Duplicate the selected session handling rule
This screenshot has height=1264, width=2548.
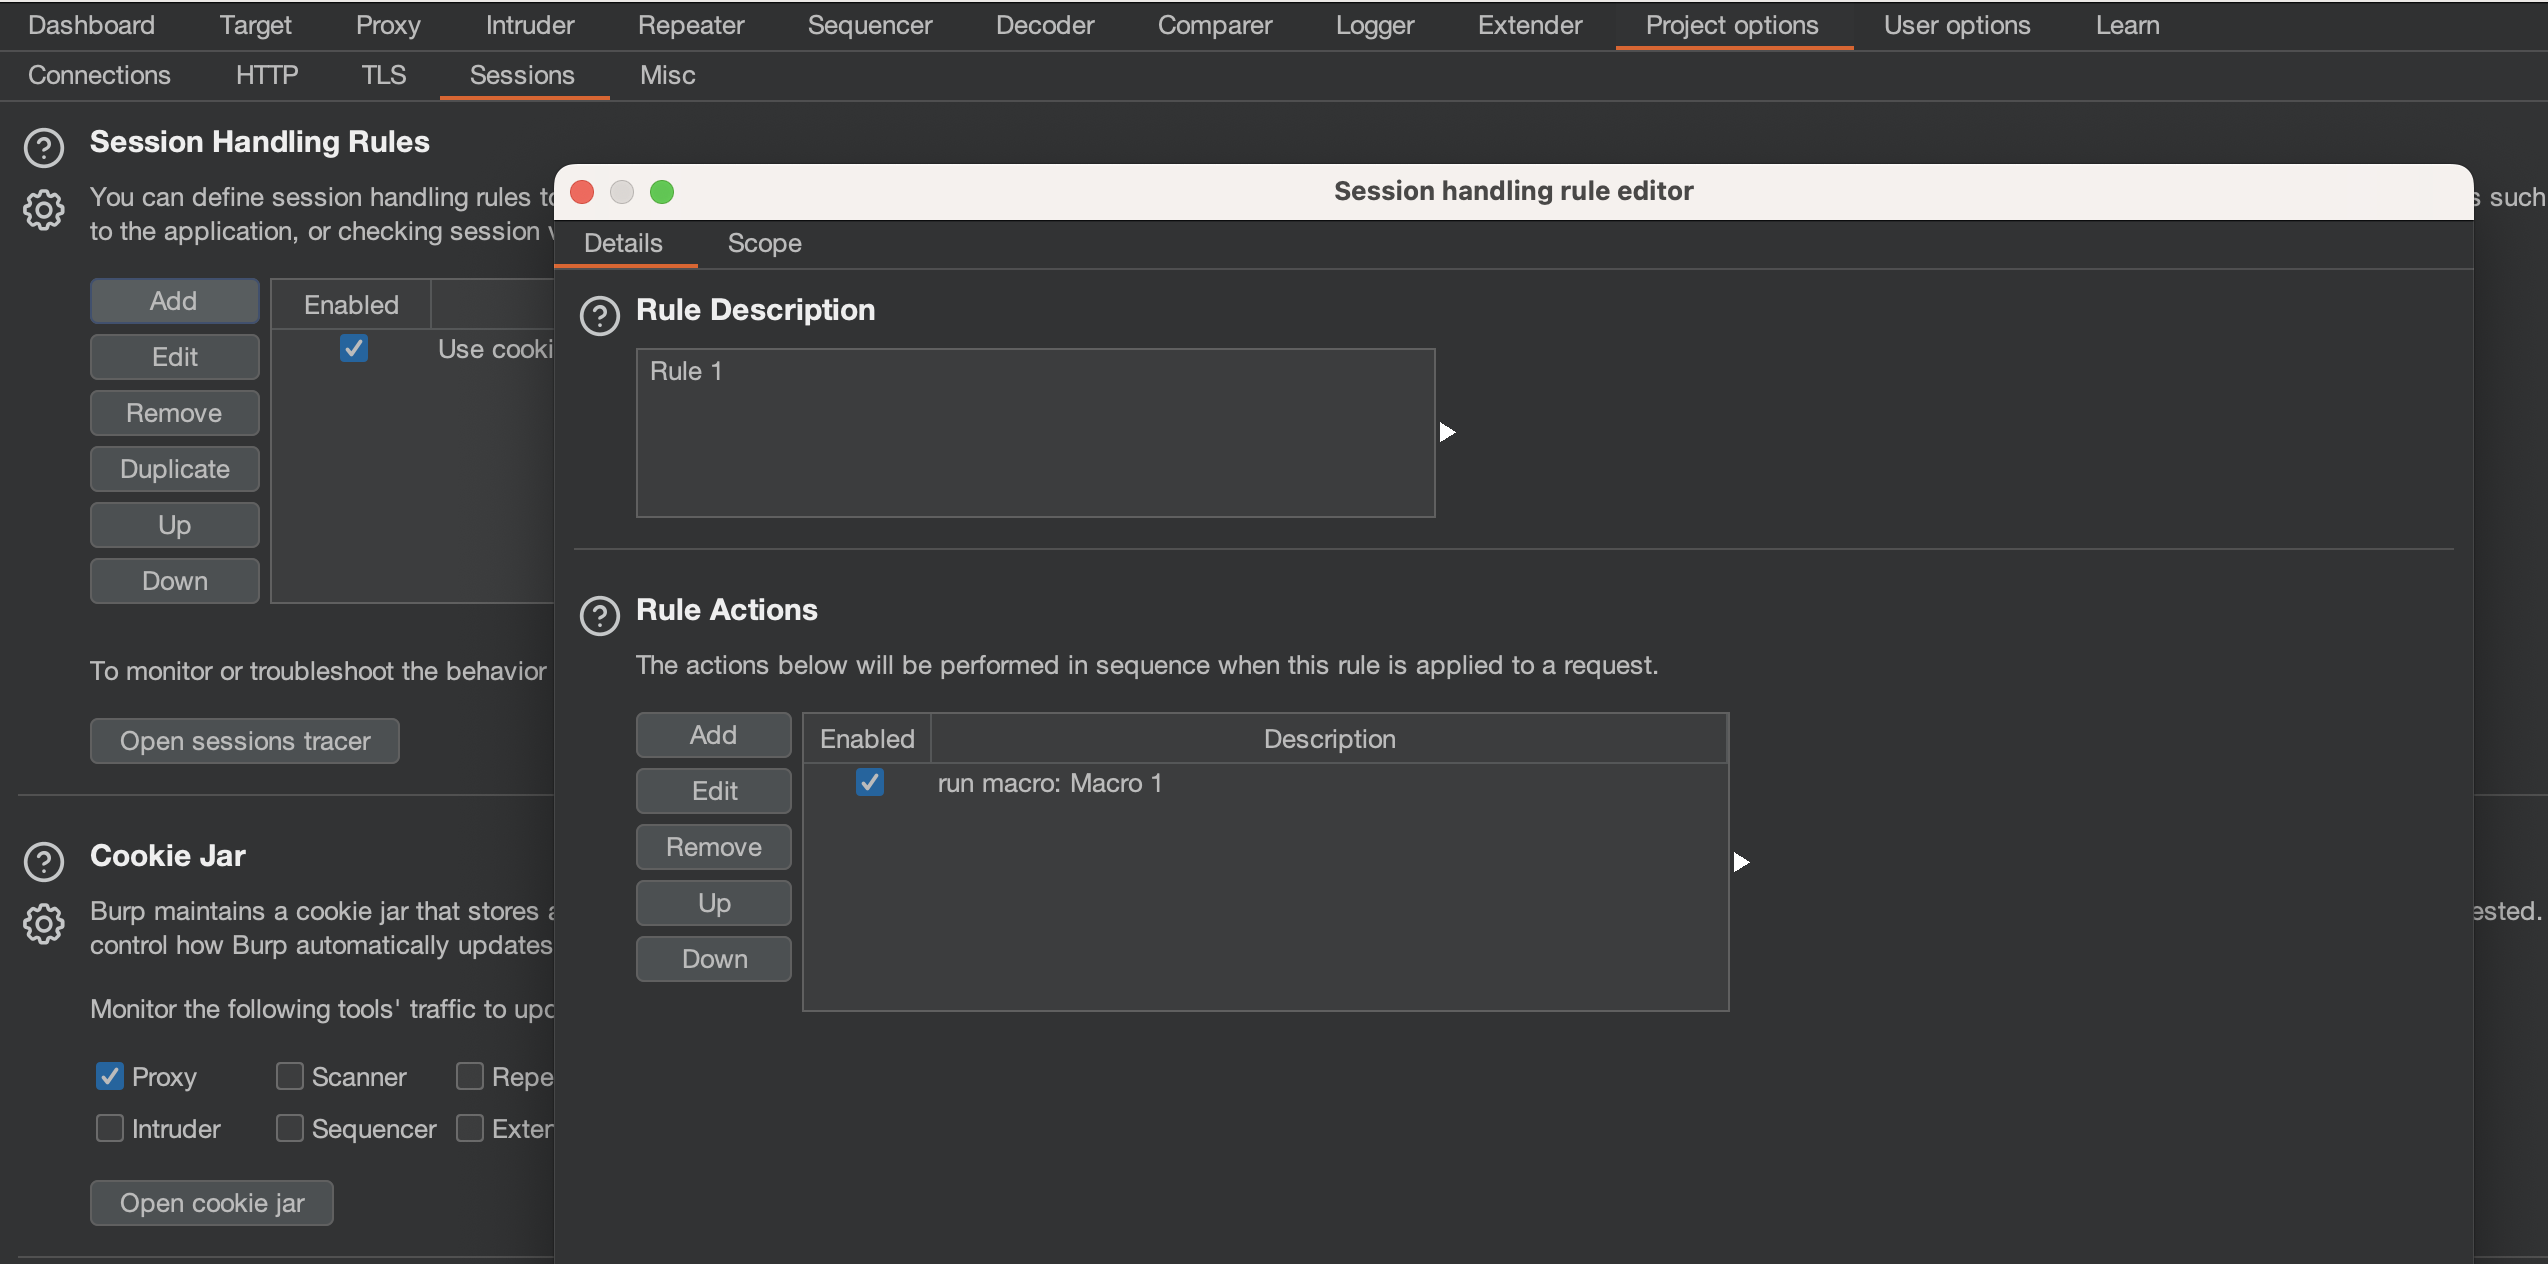coord(174,469)
